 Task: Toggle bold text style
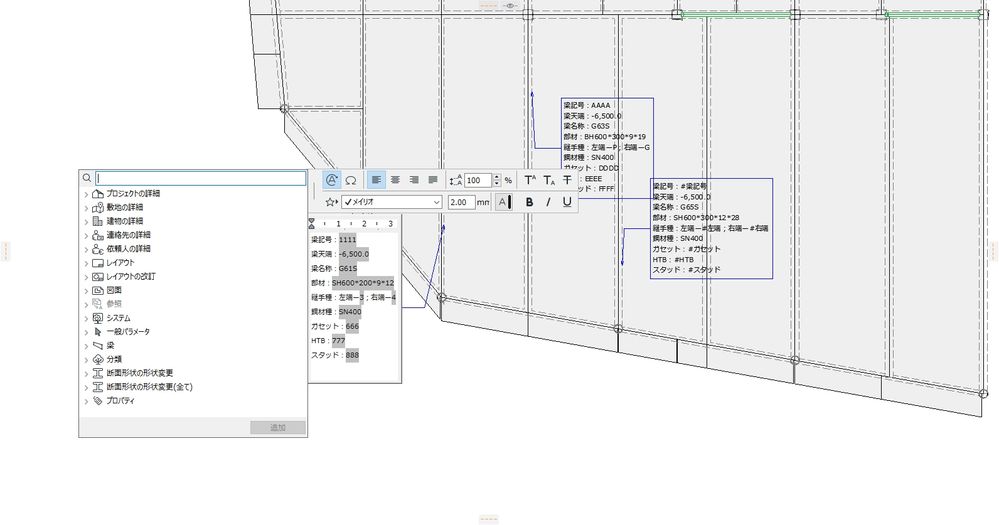click(529, 202)
